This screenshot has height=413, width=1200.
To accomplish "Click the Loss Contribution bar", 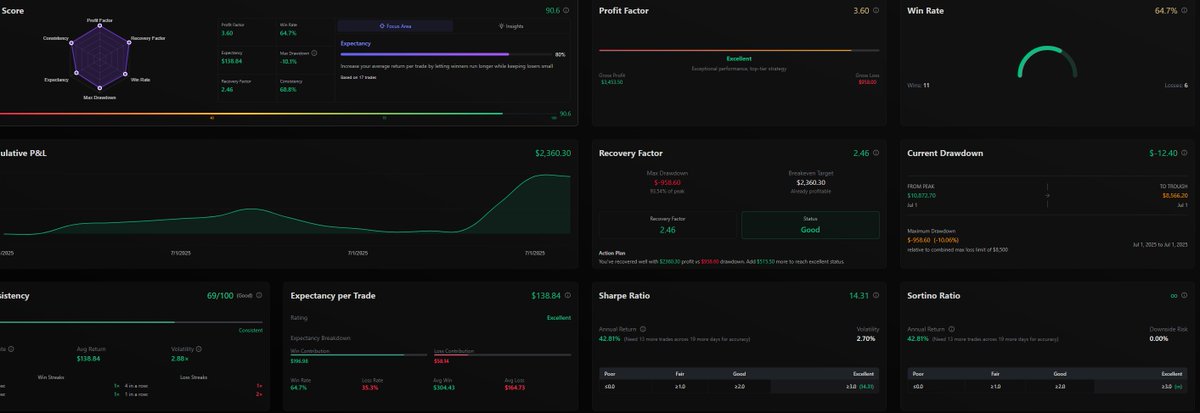I will click(x=502, y=355).
